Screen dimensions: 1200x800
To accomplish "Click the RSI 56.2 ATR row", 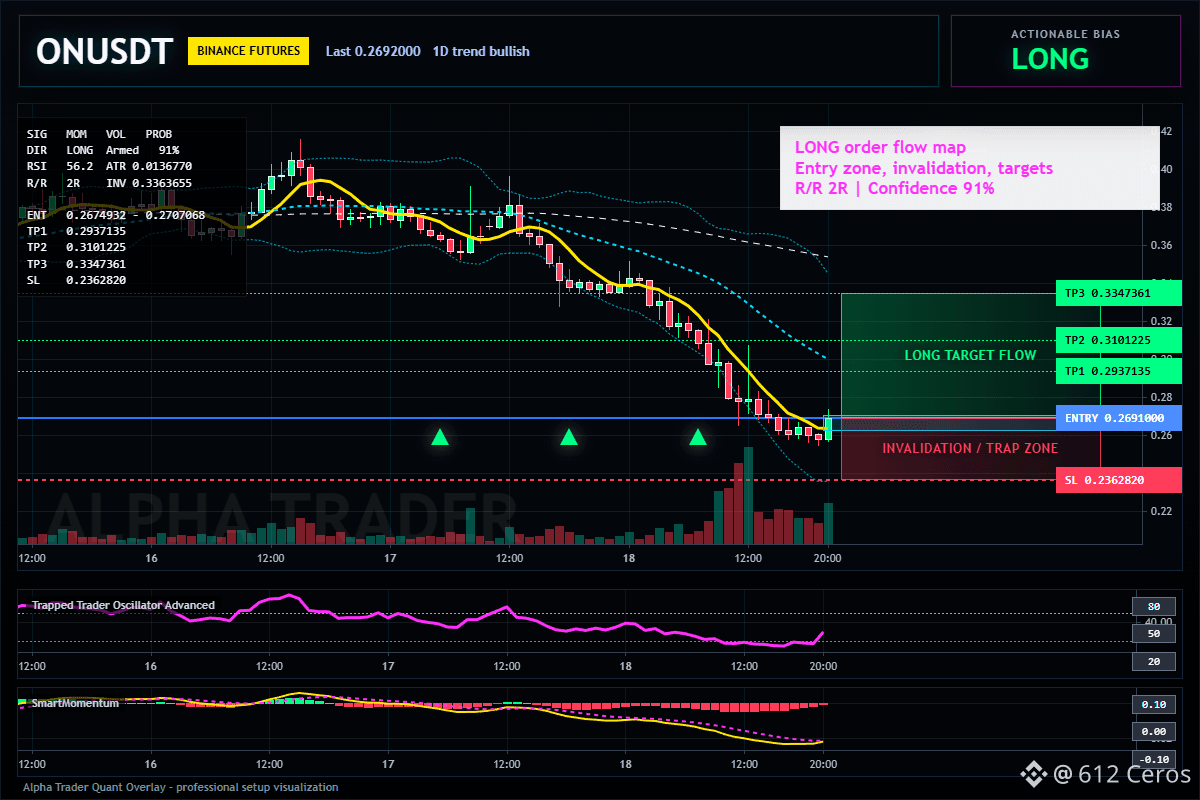I will [109, 166].
